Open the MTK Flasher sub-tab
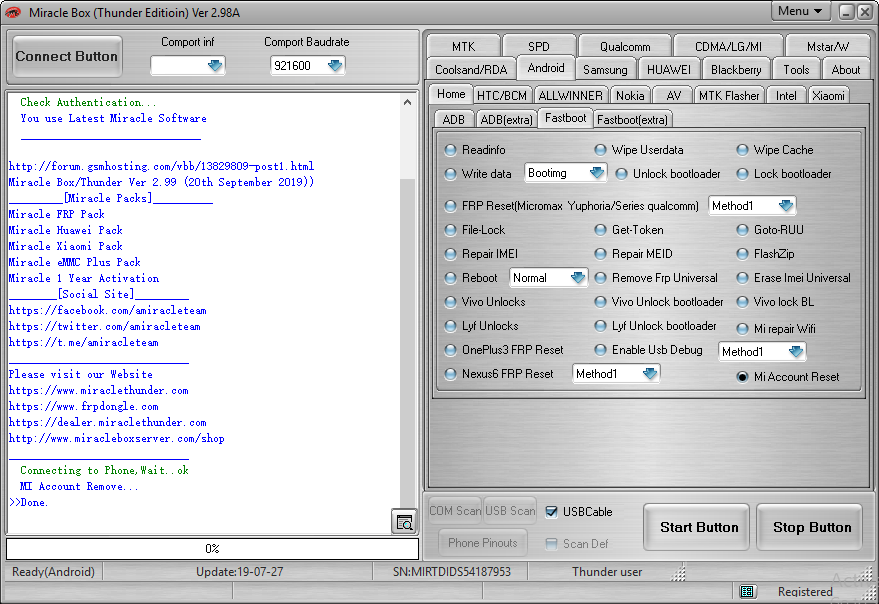The height and width of the screenshot is (604, 879). click(729, 95)
